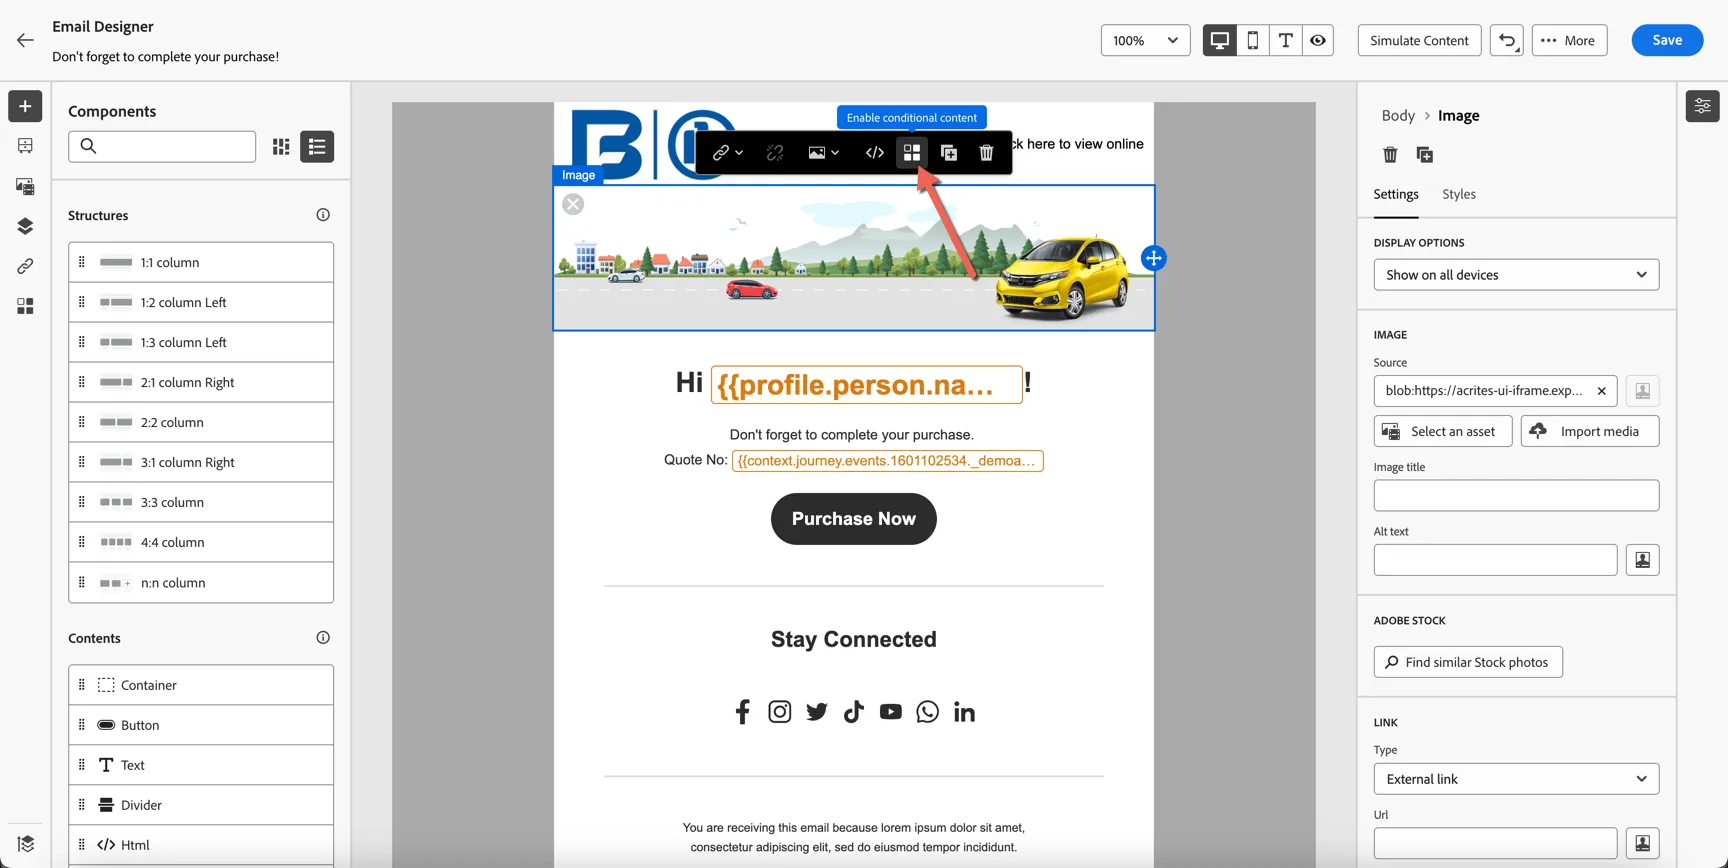
Task: Switch components to list view
Action: click(317, 147)
